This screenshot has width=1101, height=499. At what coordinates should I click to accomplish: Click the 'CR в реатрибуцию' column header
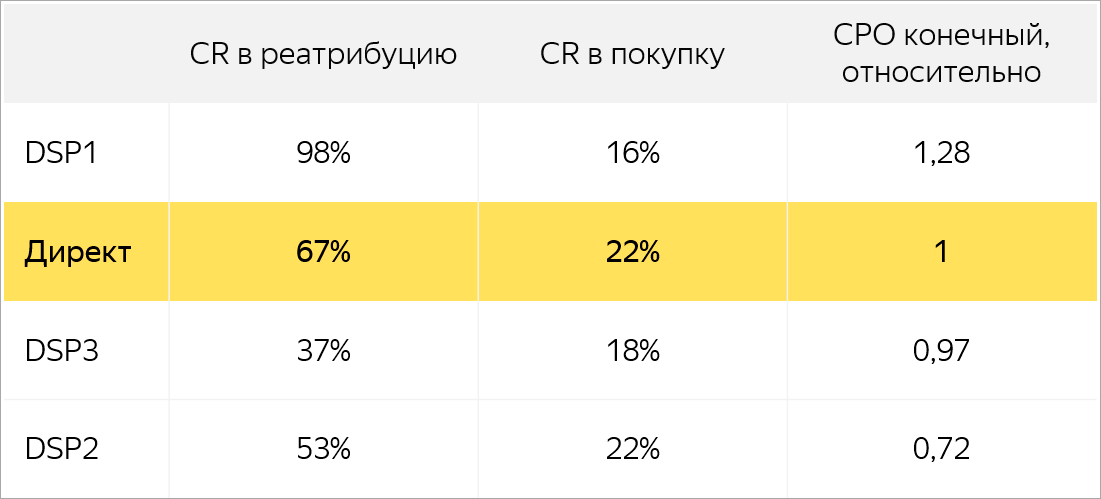[x=323, y=56]
